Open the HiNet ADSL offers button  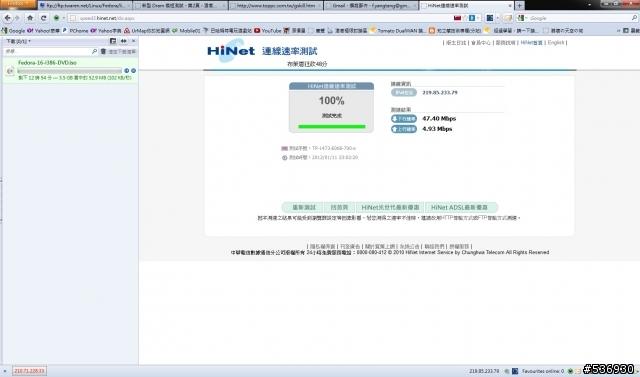coord(461,207)
